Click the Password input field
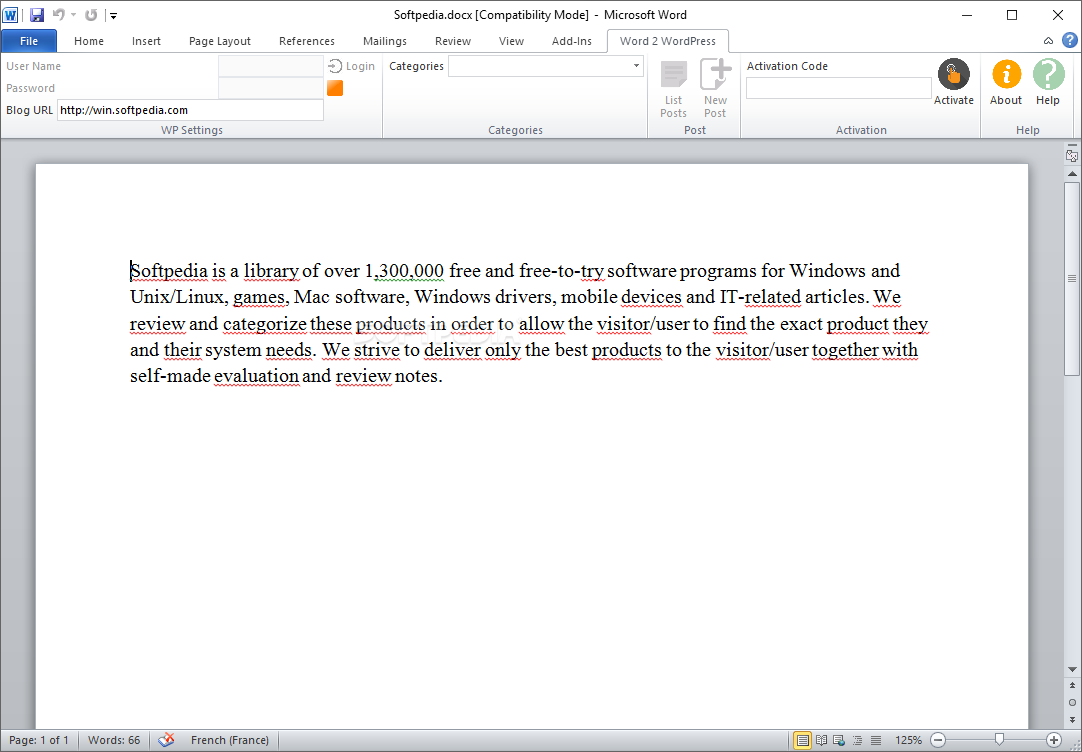1082x752 pixels. point(270,88)
